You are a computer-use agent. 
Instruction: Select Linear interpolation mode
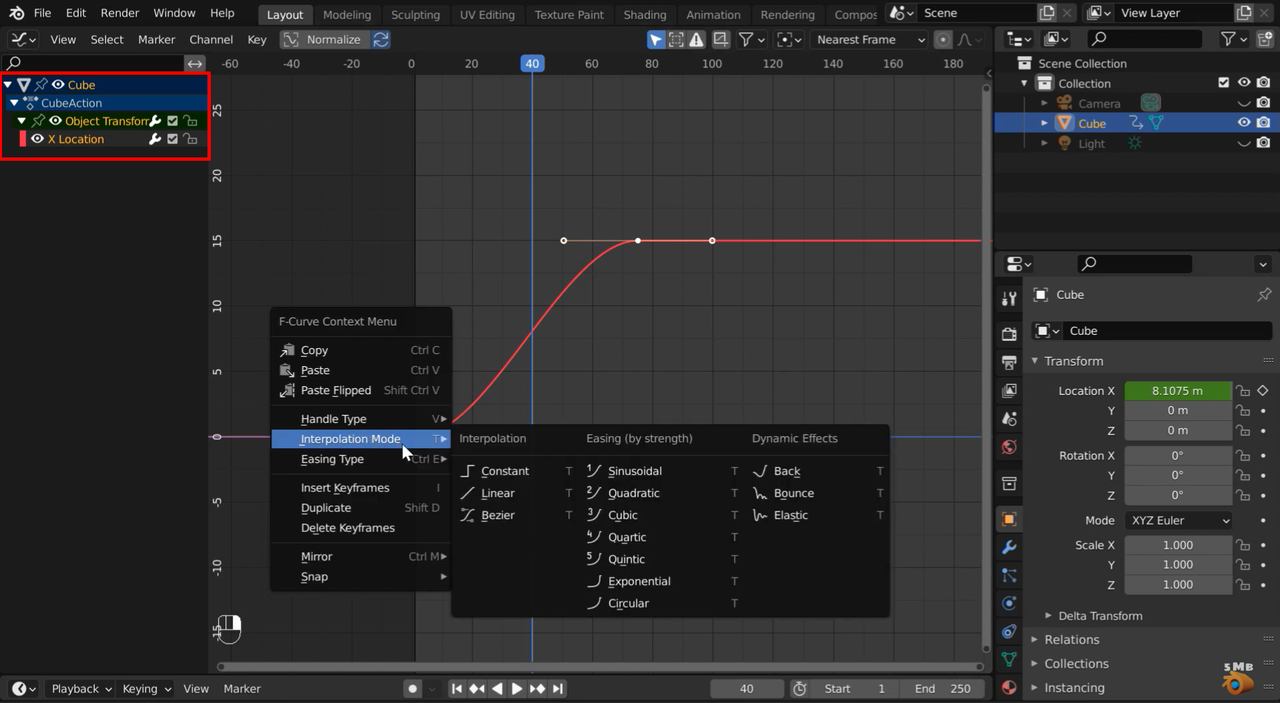pos(516,493)
